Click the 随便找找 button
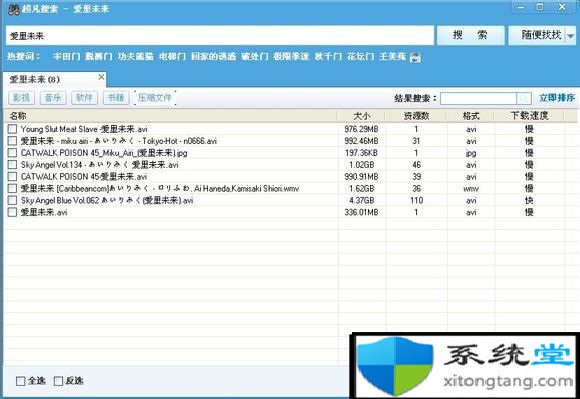580x399 pixels. coord(538,35)
